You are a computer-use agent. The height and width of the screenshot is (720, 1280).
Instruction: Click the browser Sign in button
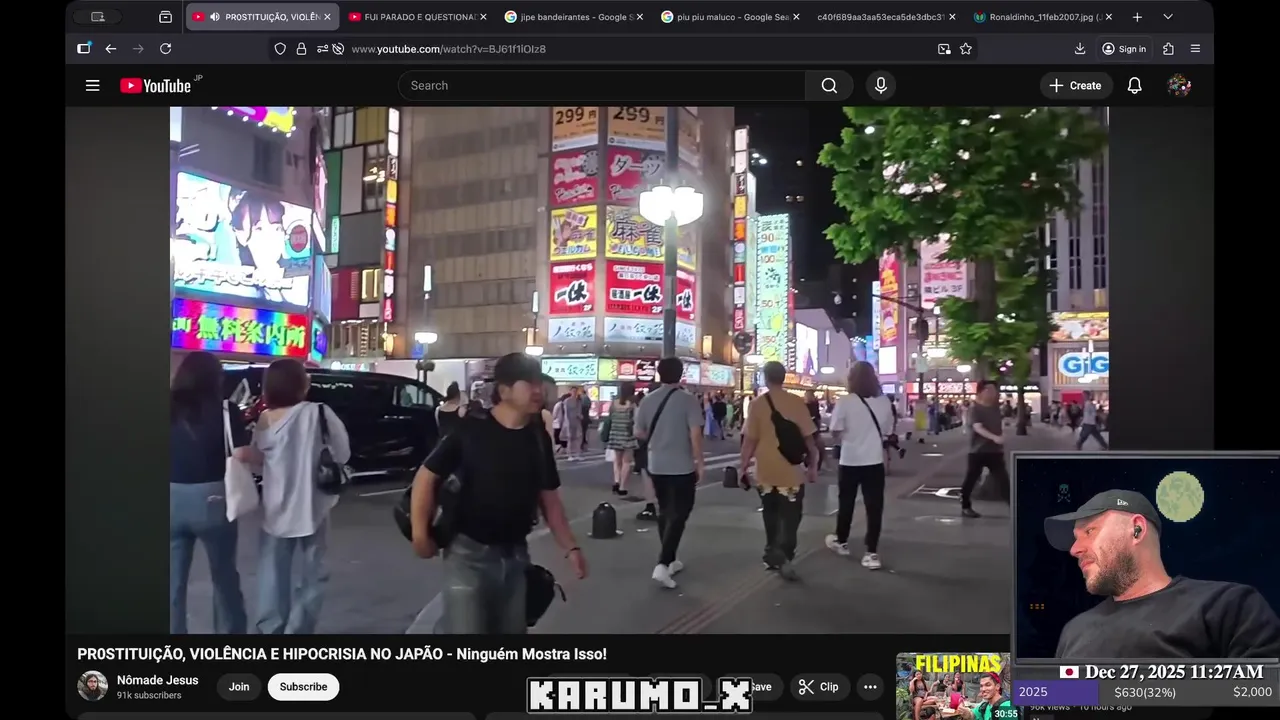[x=1123, y=49]
